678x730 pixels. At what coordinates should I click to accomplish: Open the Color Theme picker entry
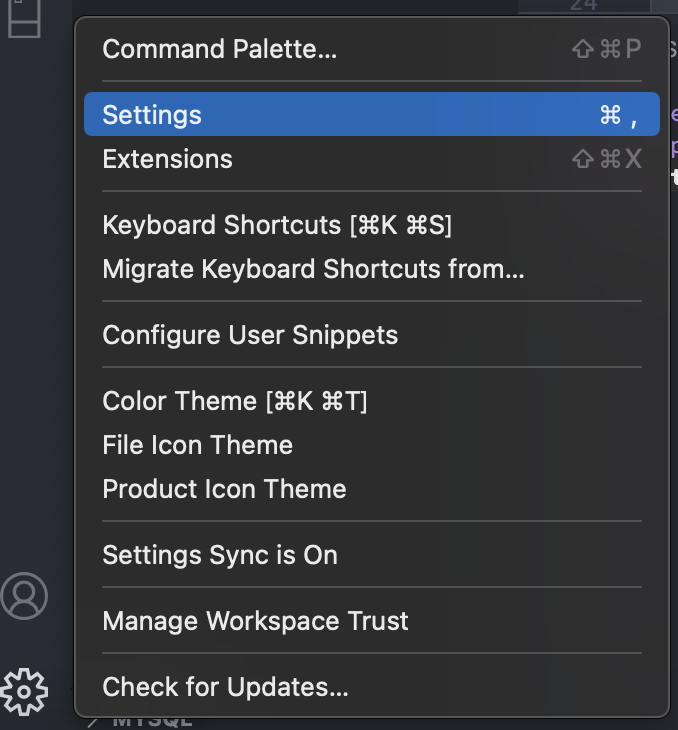coord(235,401)
